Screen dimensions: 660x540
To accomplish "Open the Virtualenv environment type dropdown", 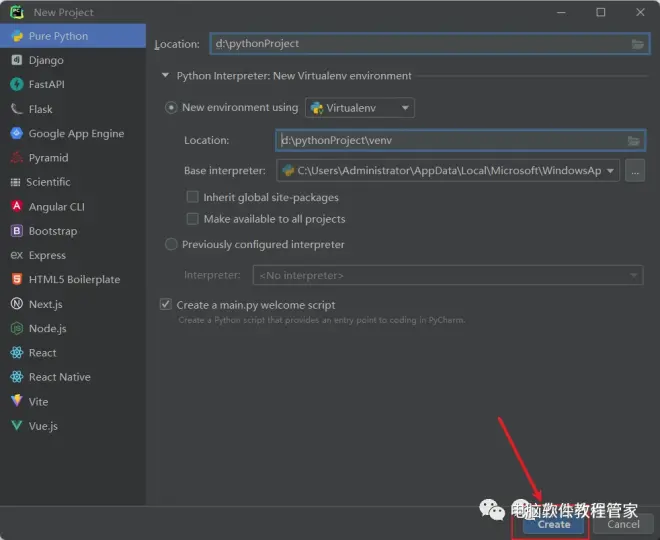I will (x=360, y=108).
